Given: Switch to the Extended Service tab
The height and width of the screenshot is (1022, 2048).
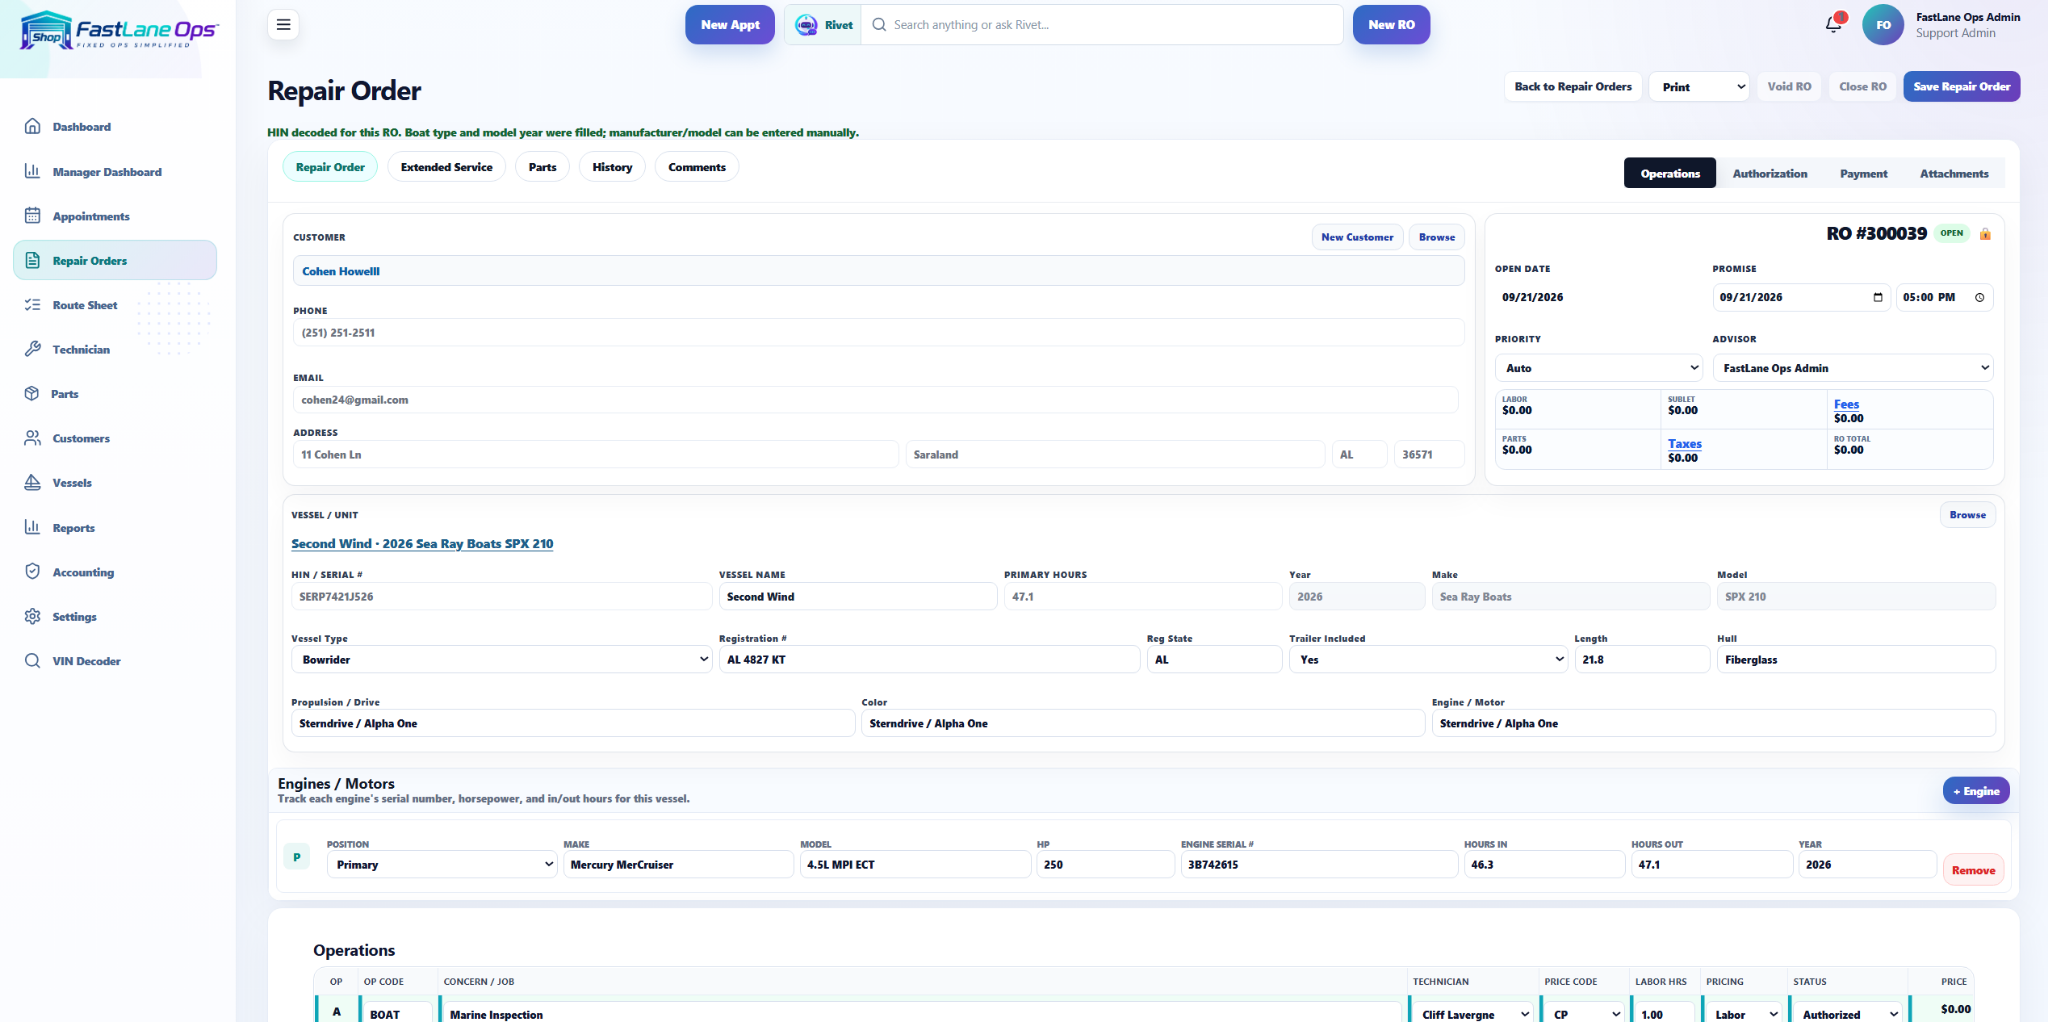Looking at the screenshot, I should click(446, 167).
